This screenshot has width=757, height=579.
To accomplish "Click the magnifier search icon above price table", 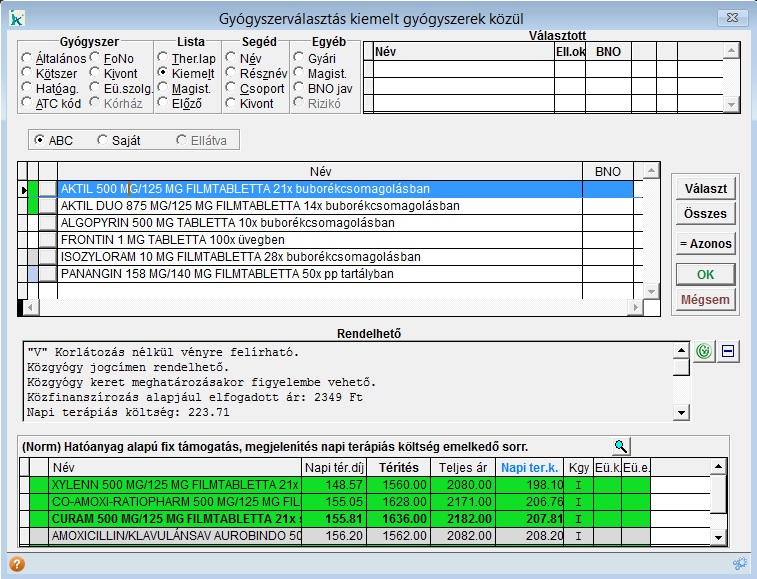I will pos(621,446).
